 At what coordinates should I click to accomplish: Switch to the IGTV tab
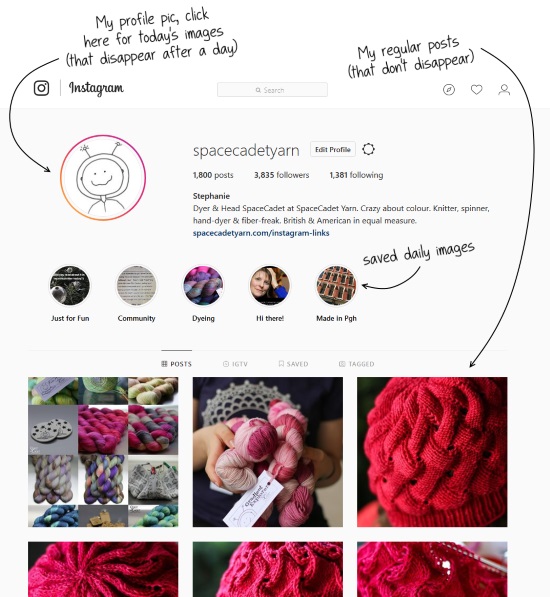pos(235,364)
